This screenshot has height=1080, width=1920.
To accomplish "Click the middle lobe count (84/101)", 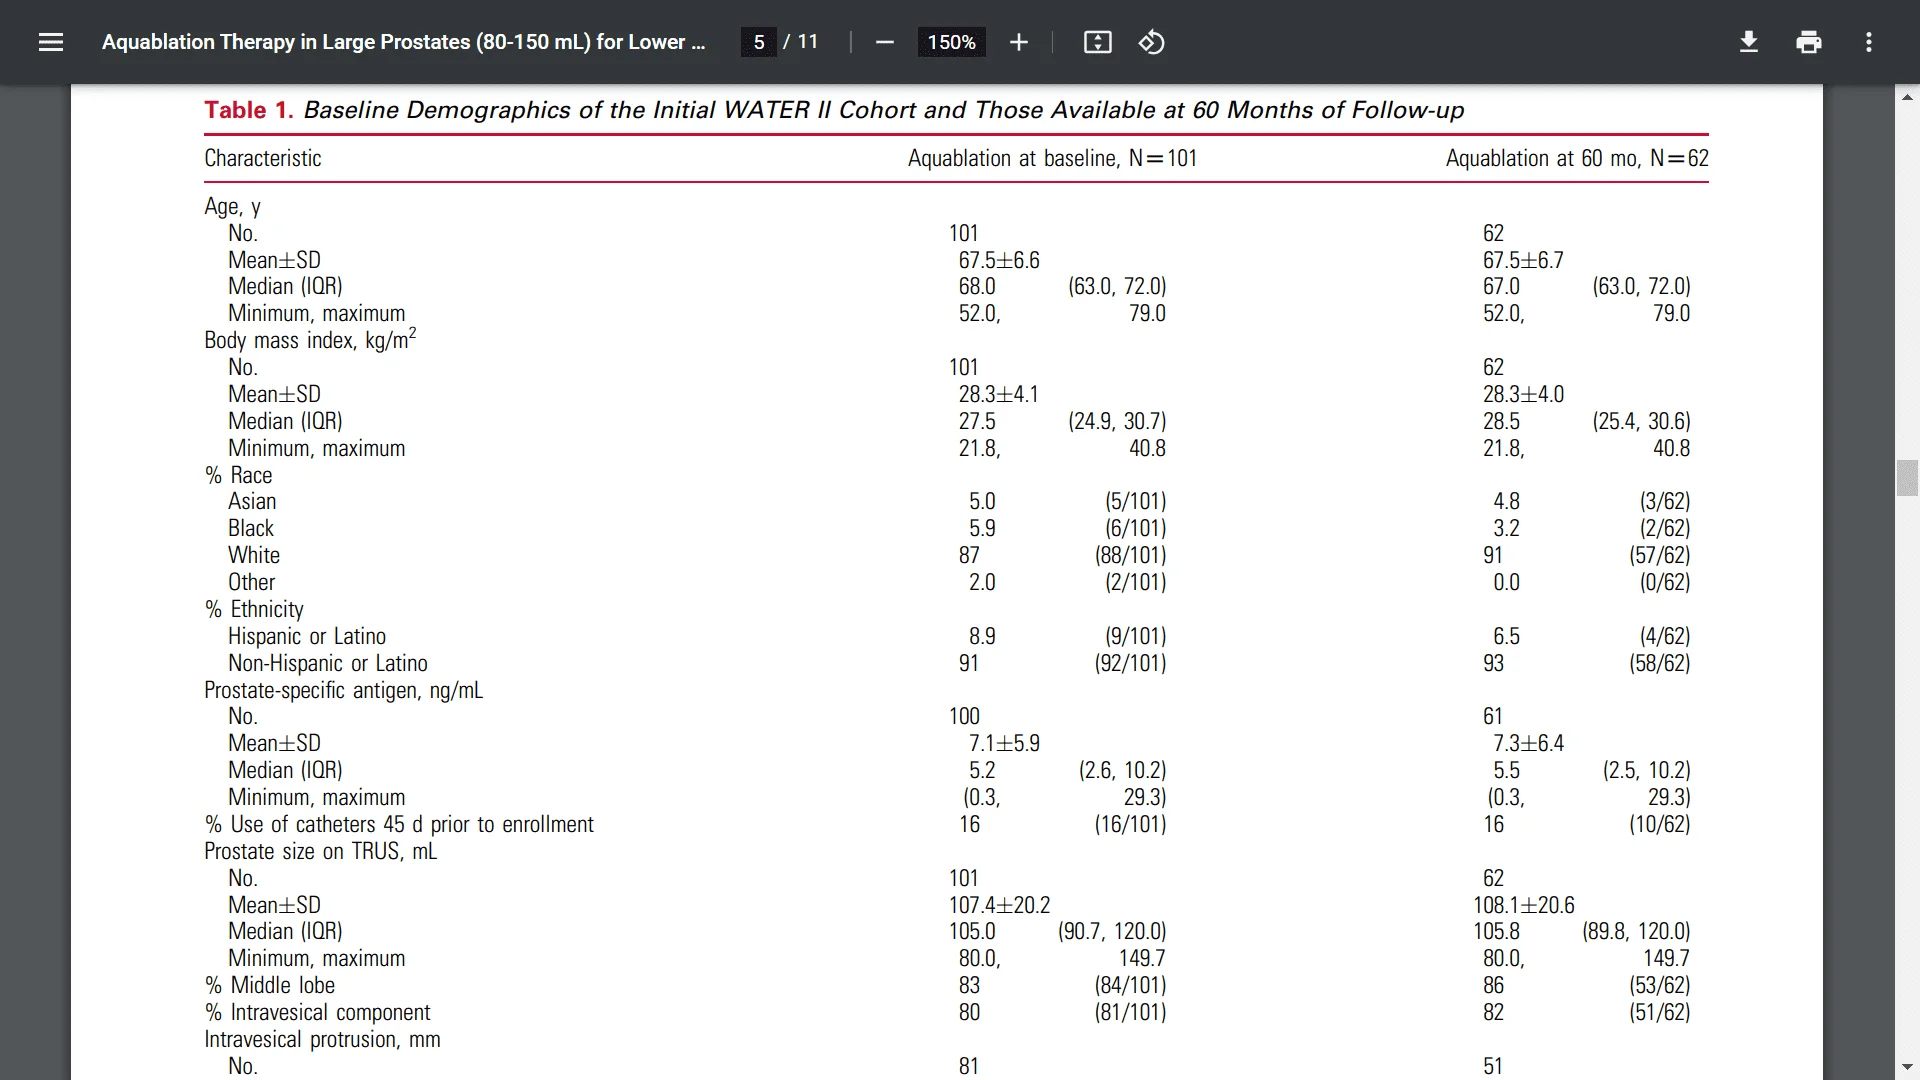I will [x=1130, y=986].
